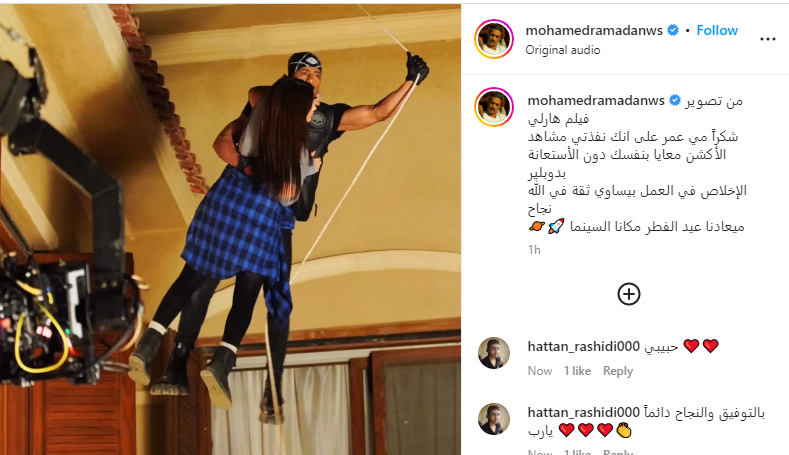
Task: Click hattan_rashidi000 username on first comment
Action: tap(583, 346)
